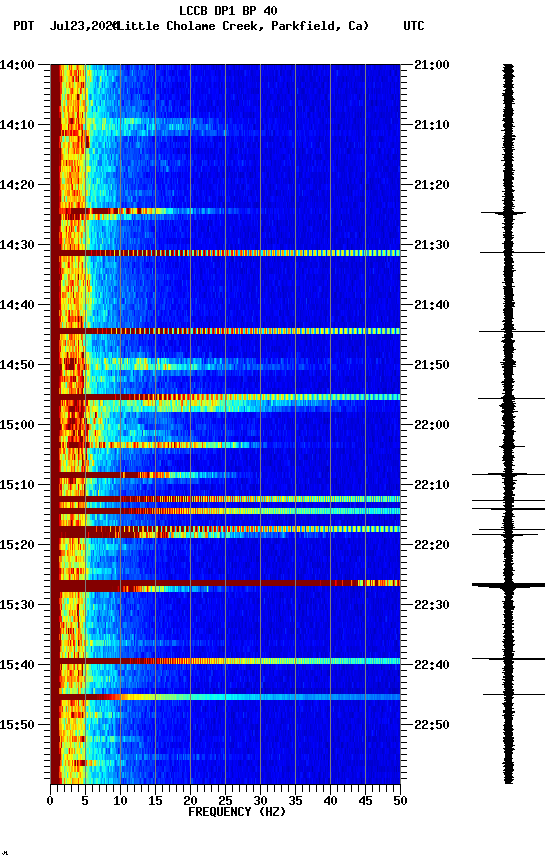Click the '15:40' PDT time label
The height and width of the screenshot is (864, 552).
(17, 666)
